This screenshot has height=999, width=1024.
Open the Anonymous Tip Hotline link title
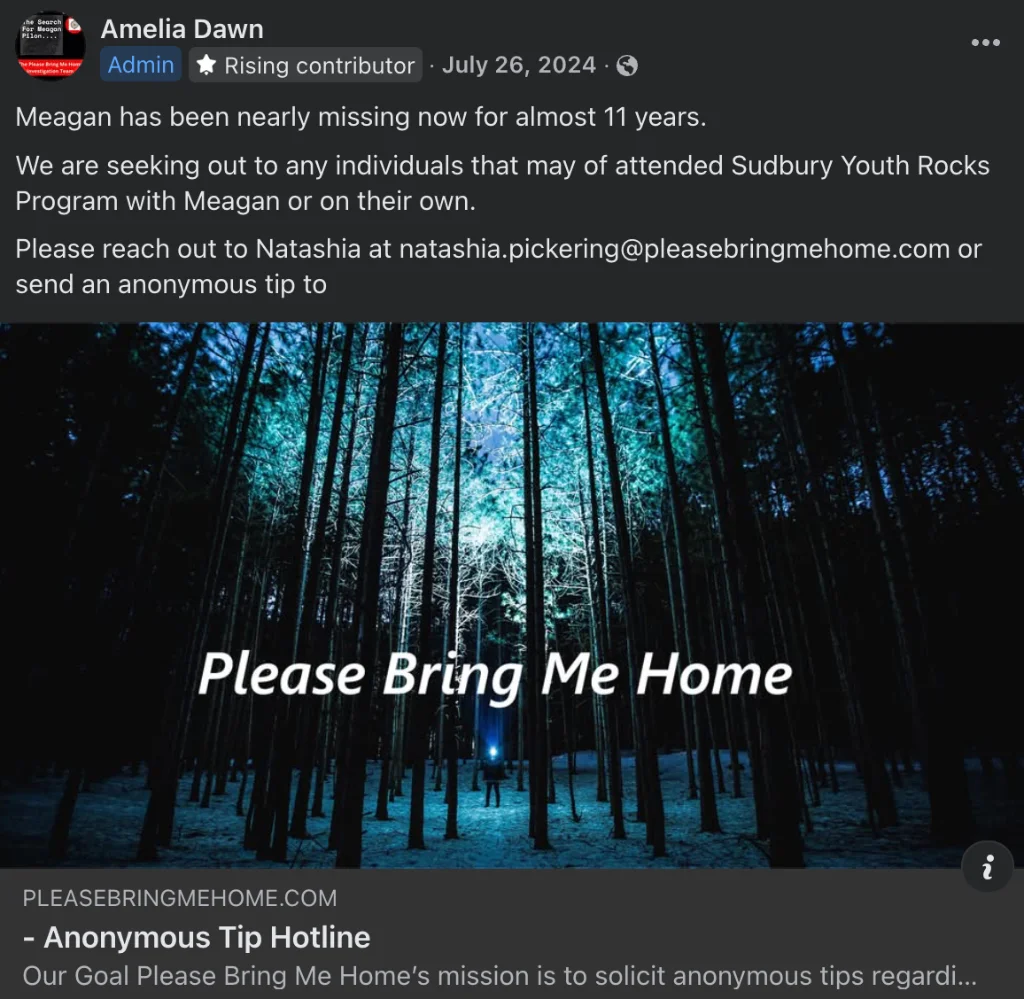[197, 937]
